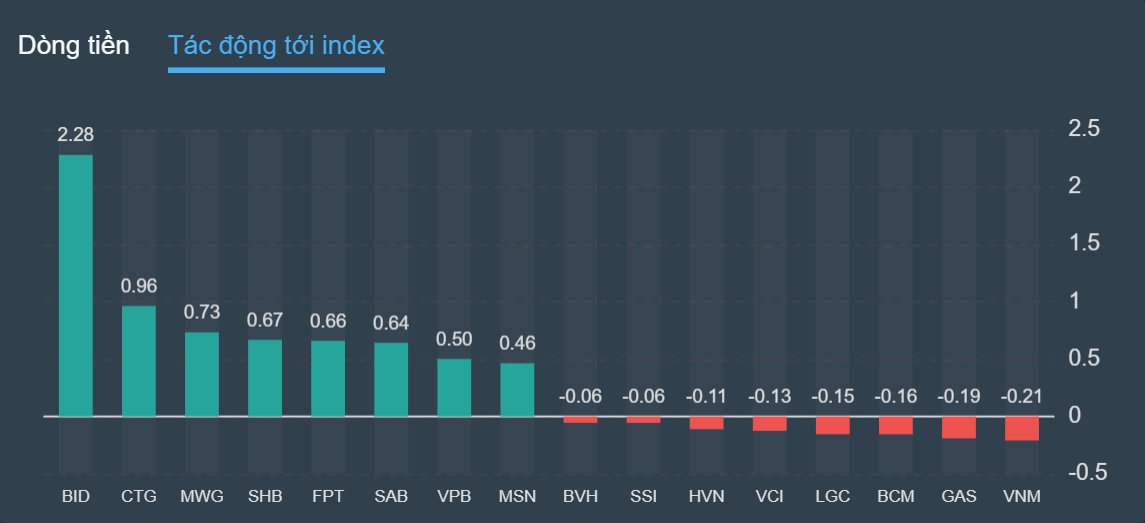Click the VCI red bar
The height and width of the screenshot is (523, 1145).
[x=770, y=423]
